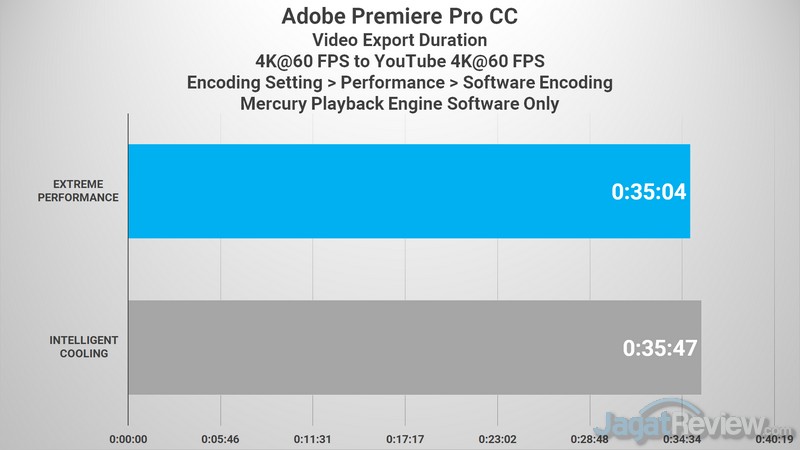Click the 0:35:04 data label
The width and height of the screenshot is (800, 450).
pos(648,192)
